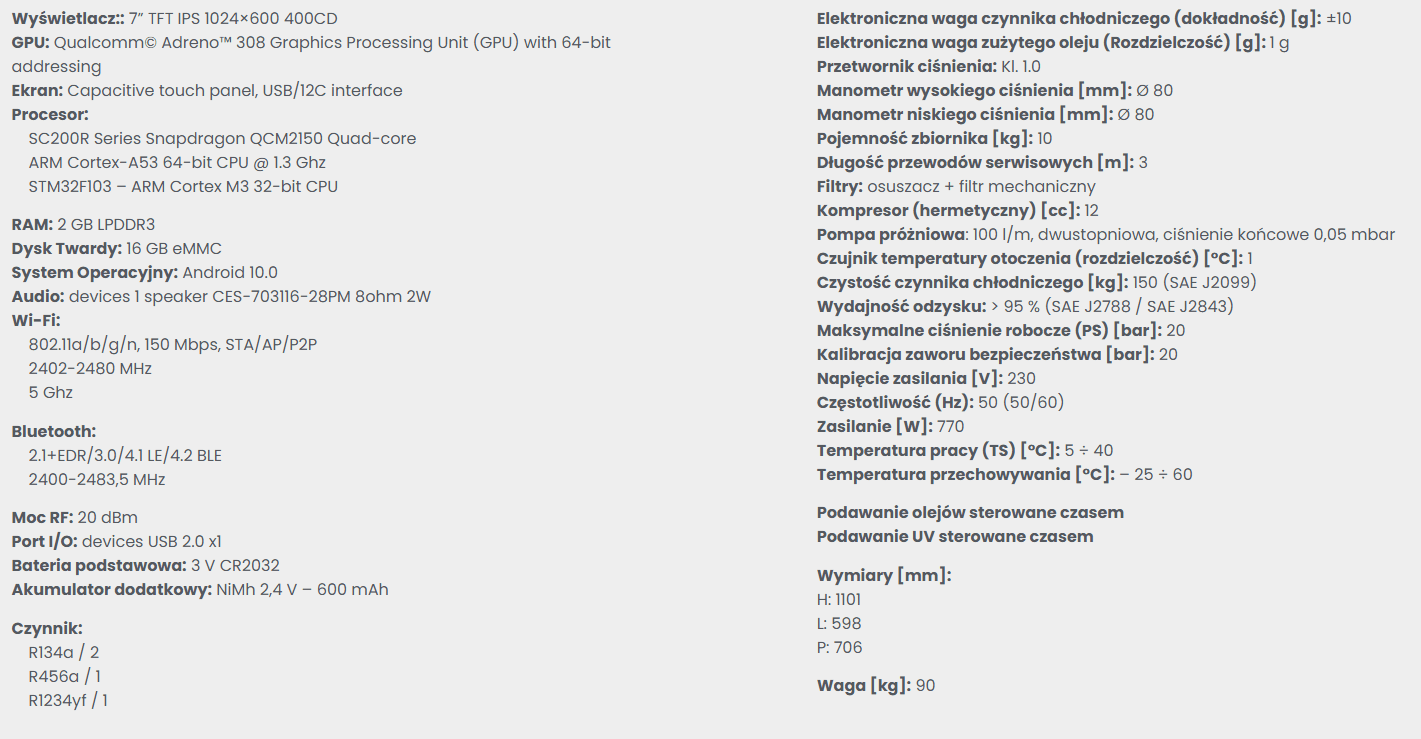1421x739 pixels.
Task: Click the Waga [kg] 90 line
Action: [x=876, y=685]
